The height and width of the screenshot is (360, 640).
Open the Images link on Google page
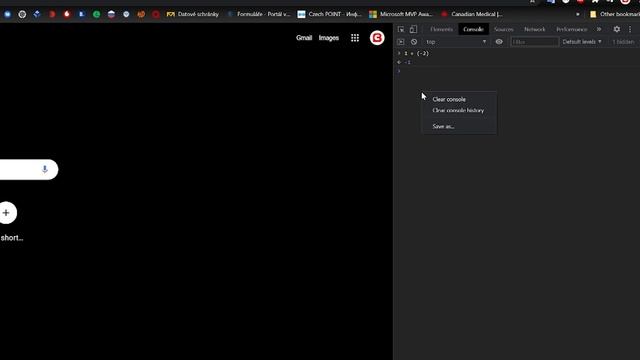click(329, 38)
